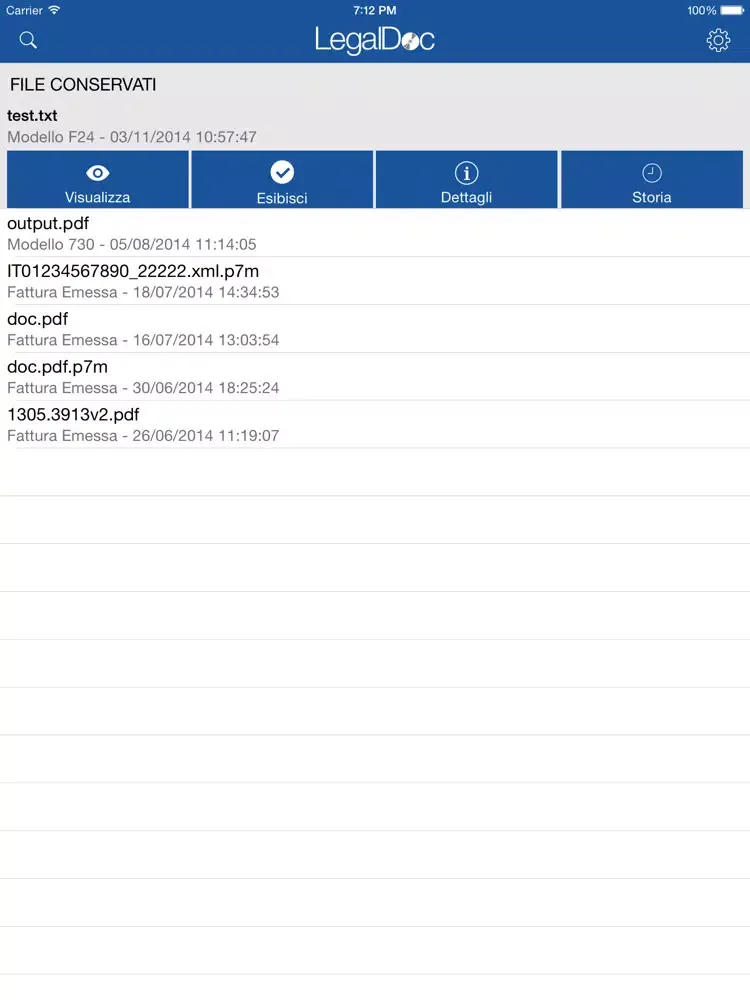Tap the Esibisci checkmark icon
Viewport: 750px width, 1000px height.
tap(282, 172)
